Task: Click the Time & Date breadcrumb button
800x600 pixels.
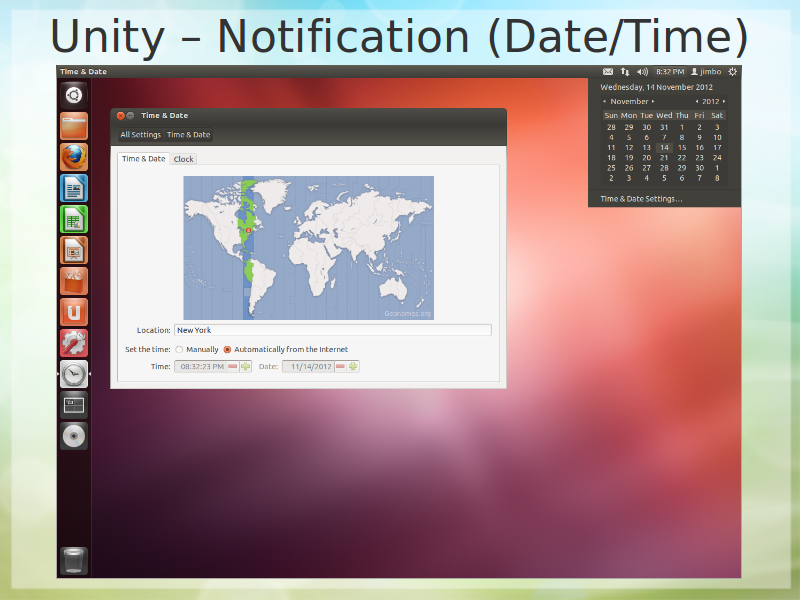Action: [188, 135]
